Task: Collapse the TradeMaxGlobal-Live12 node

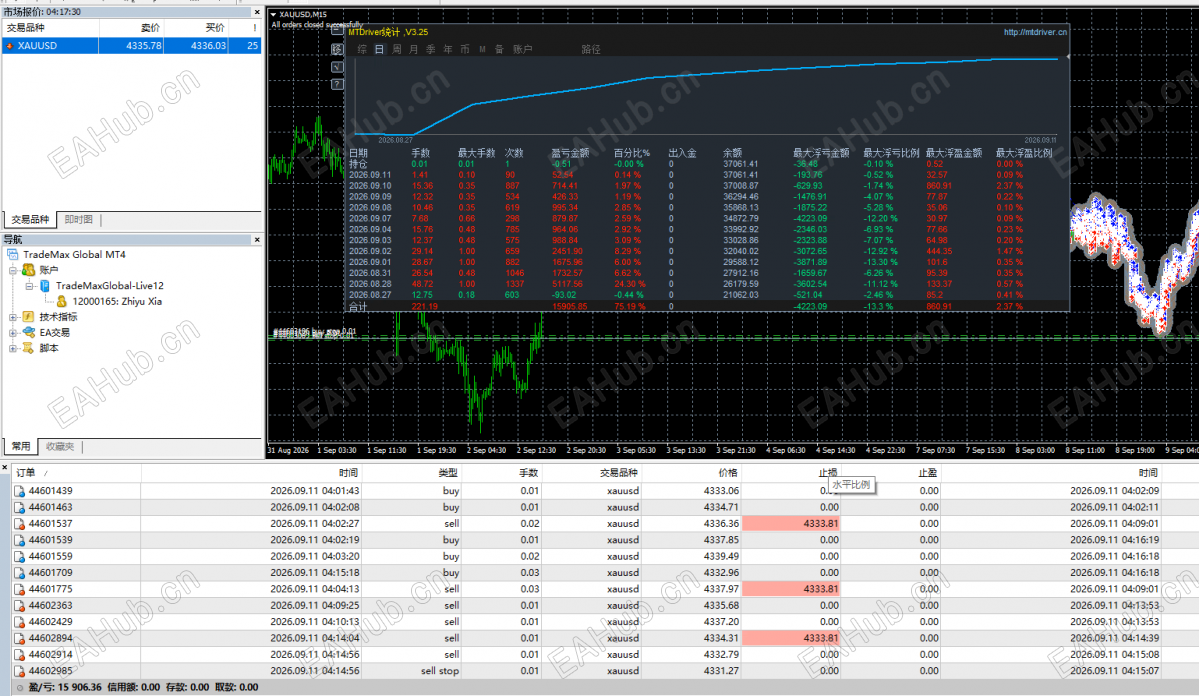Action: [x=29, y=286]
